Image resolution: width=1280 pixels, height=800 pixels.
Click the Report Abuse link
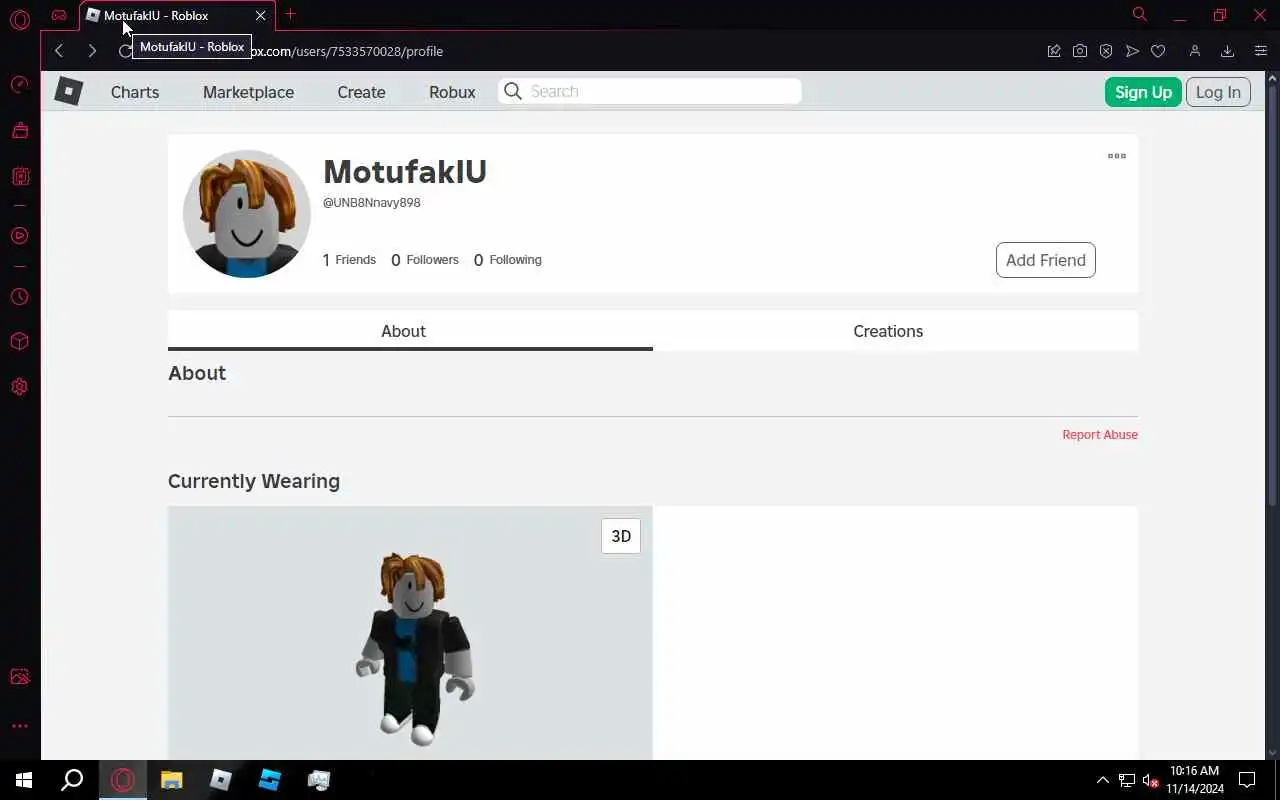[x=1100, y=434]
